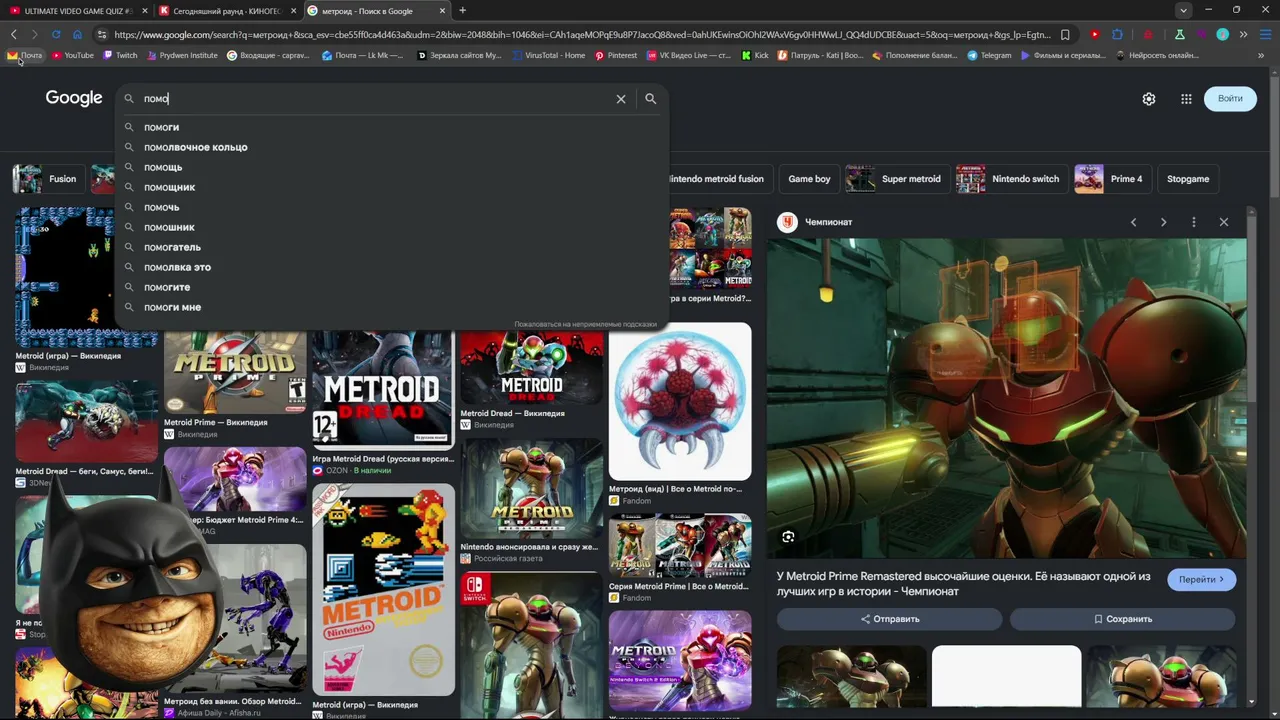Open the browser extensions puzzle icon
1280x720 pixels.
[x=1117, y=34]
